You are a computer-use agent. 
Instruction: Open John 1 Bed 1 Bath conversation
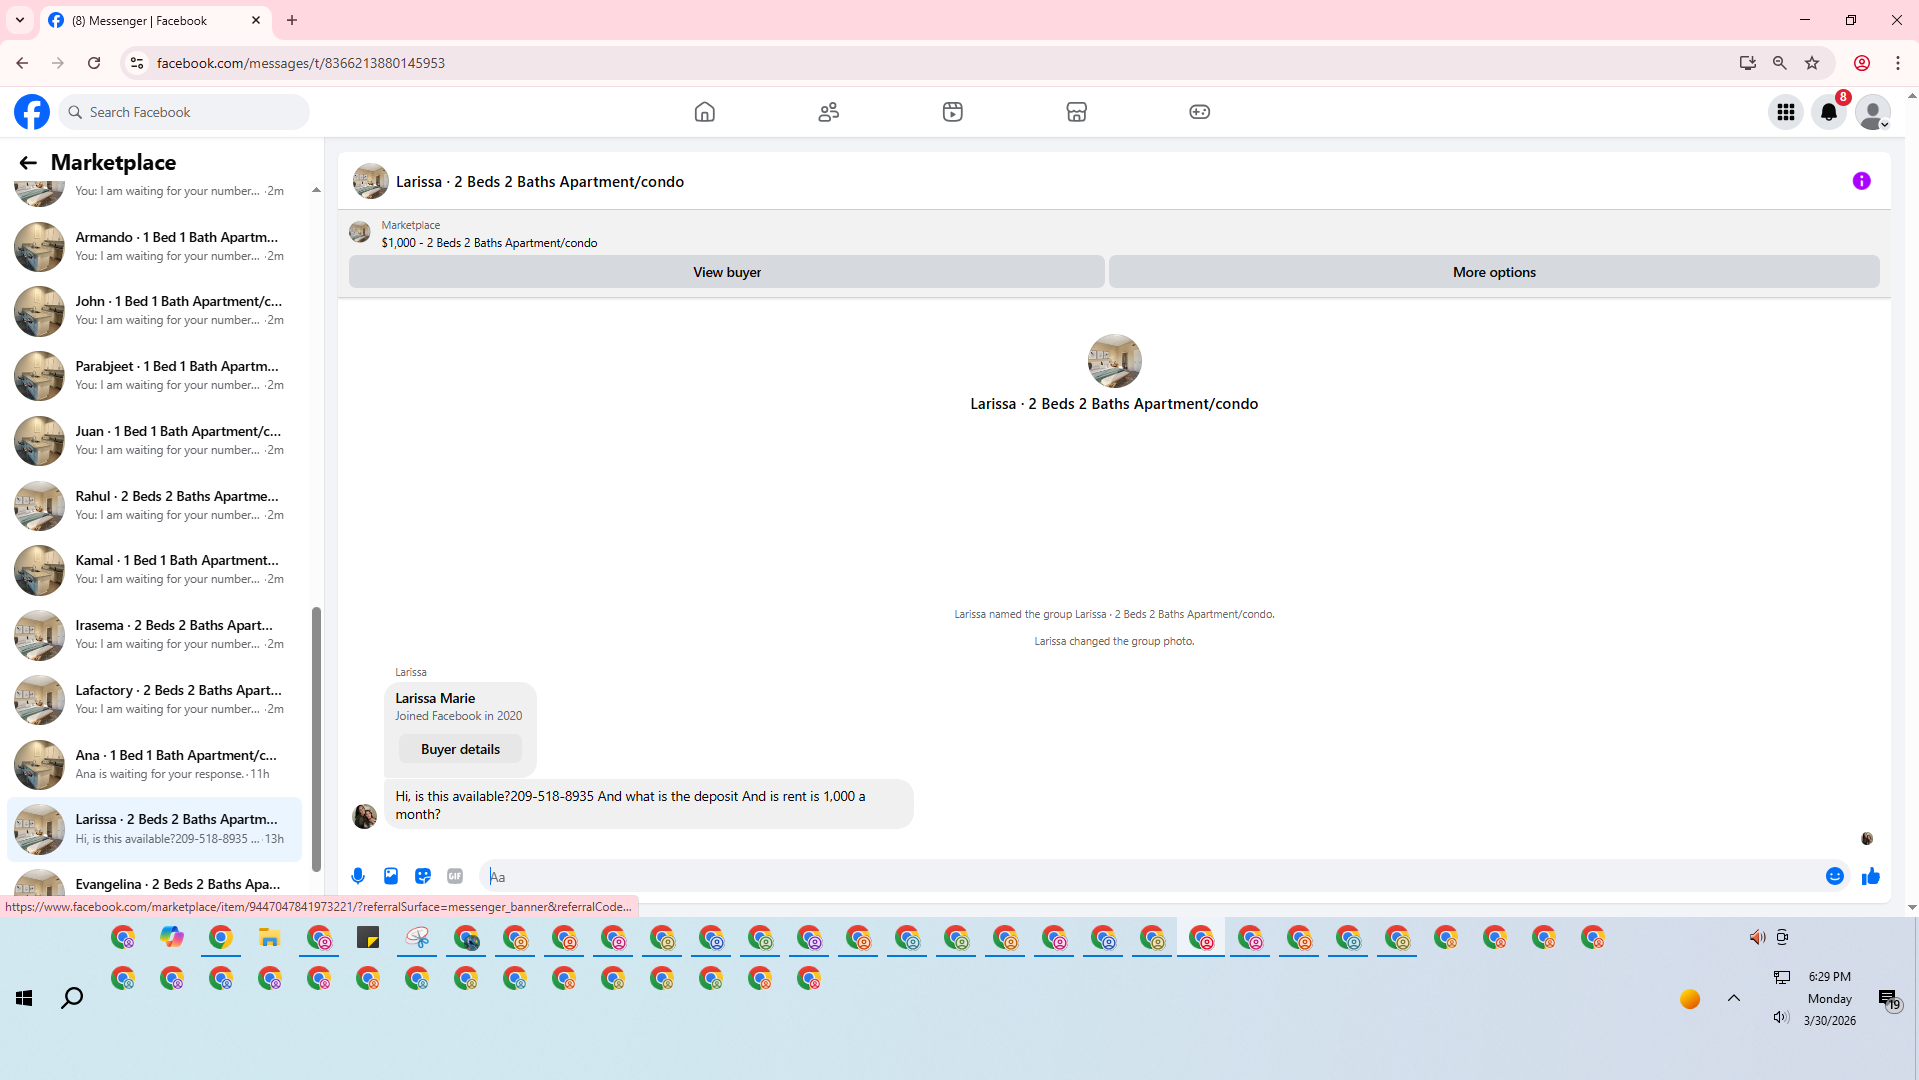click(x=154, y=311)
